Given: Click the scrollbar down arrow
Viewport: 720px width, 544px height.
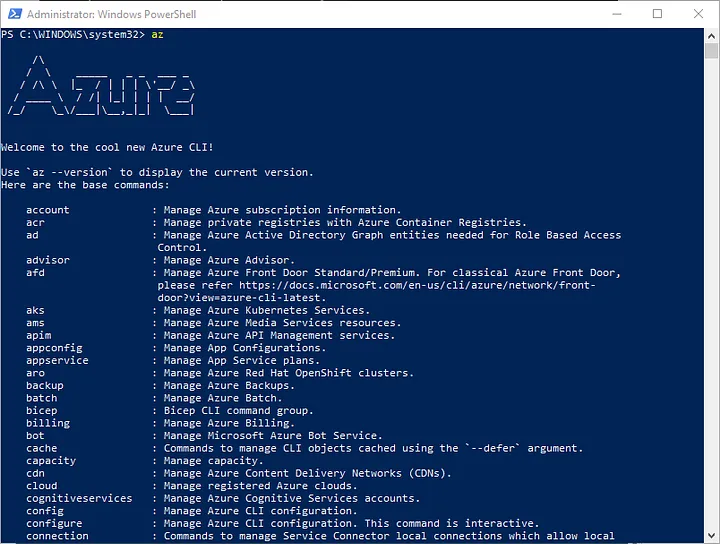Looking at the screenshot, I should coord(711,536).
